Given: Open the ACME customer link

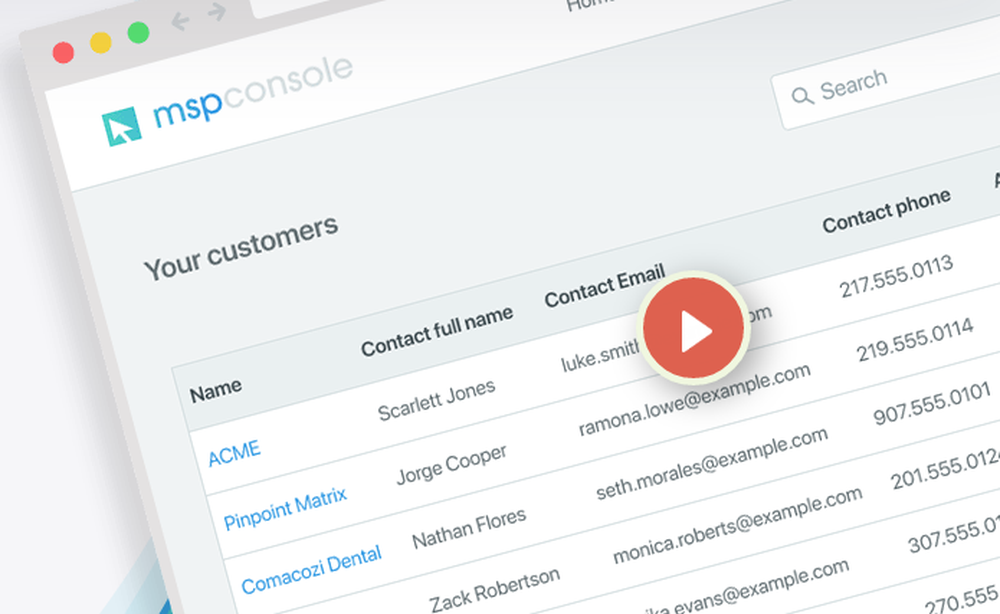Looking at the screenshot, I should 235,453.
